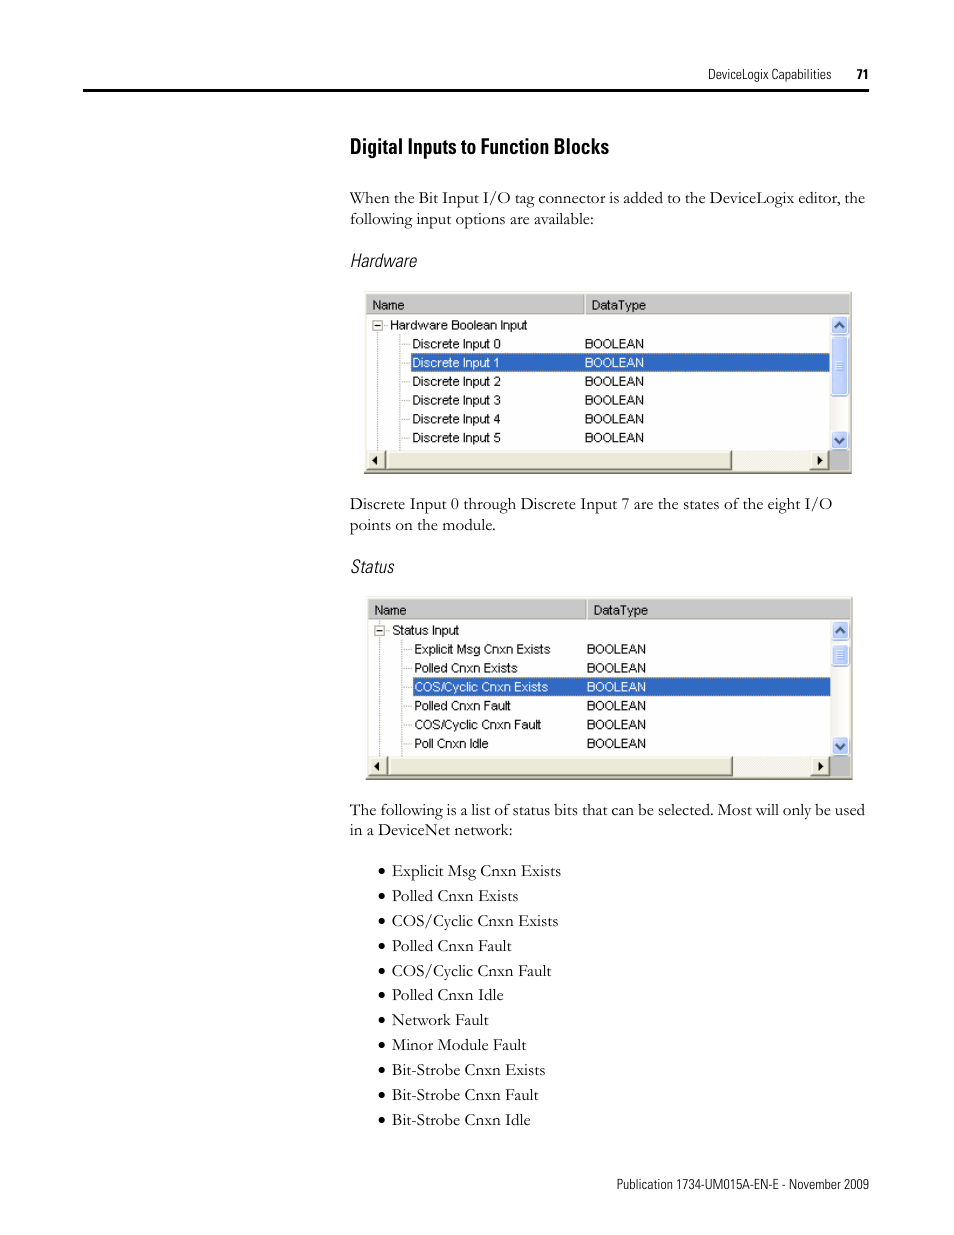The image size is (954, 1235).
Task: Click BOOLEAN datatype of Discrete Input 3
Action: pyautogui.click(x=614, y=400)
